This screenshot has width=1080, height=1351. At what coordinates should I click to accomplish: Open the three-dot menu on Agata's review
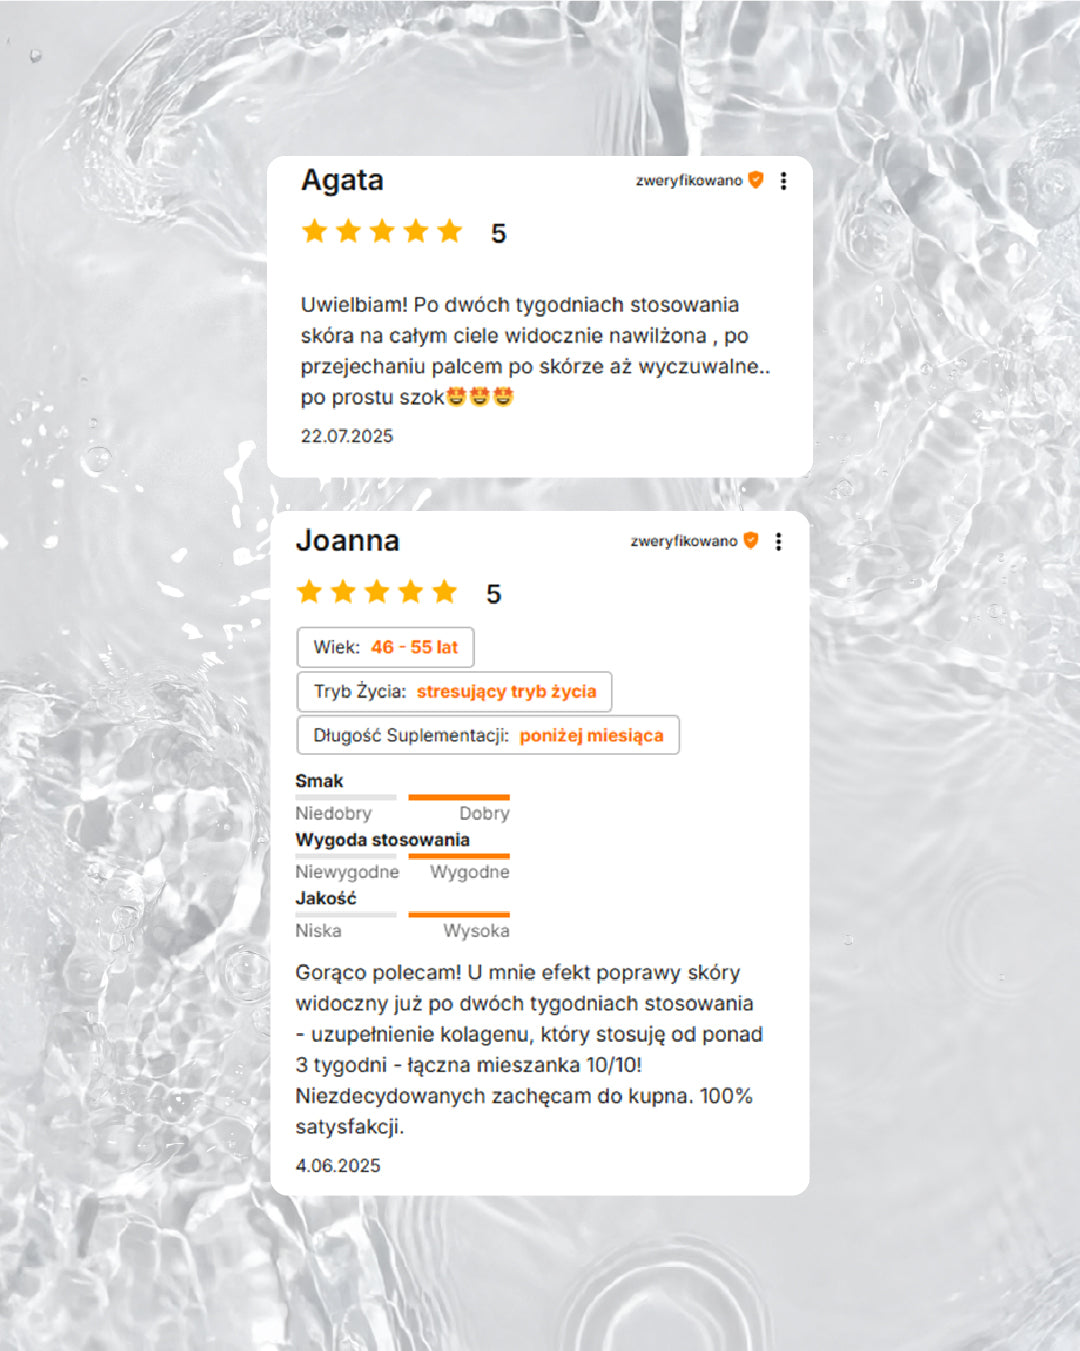pyautogui.click(x=783, y=180)
